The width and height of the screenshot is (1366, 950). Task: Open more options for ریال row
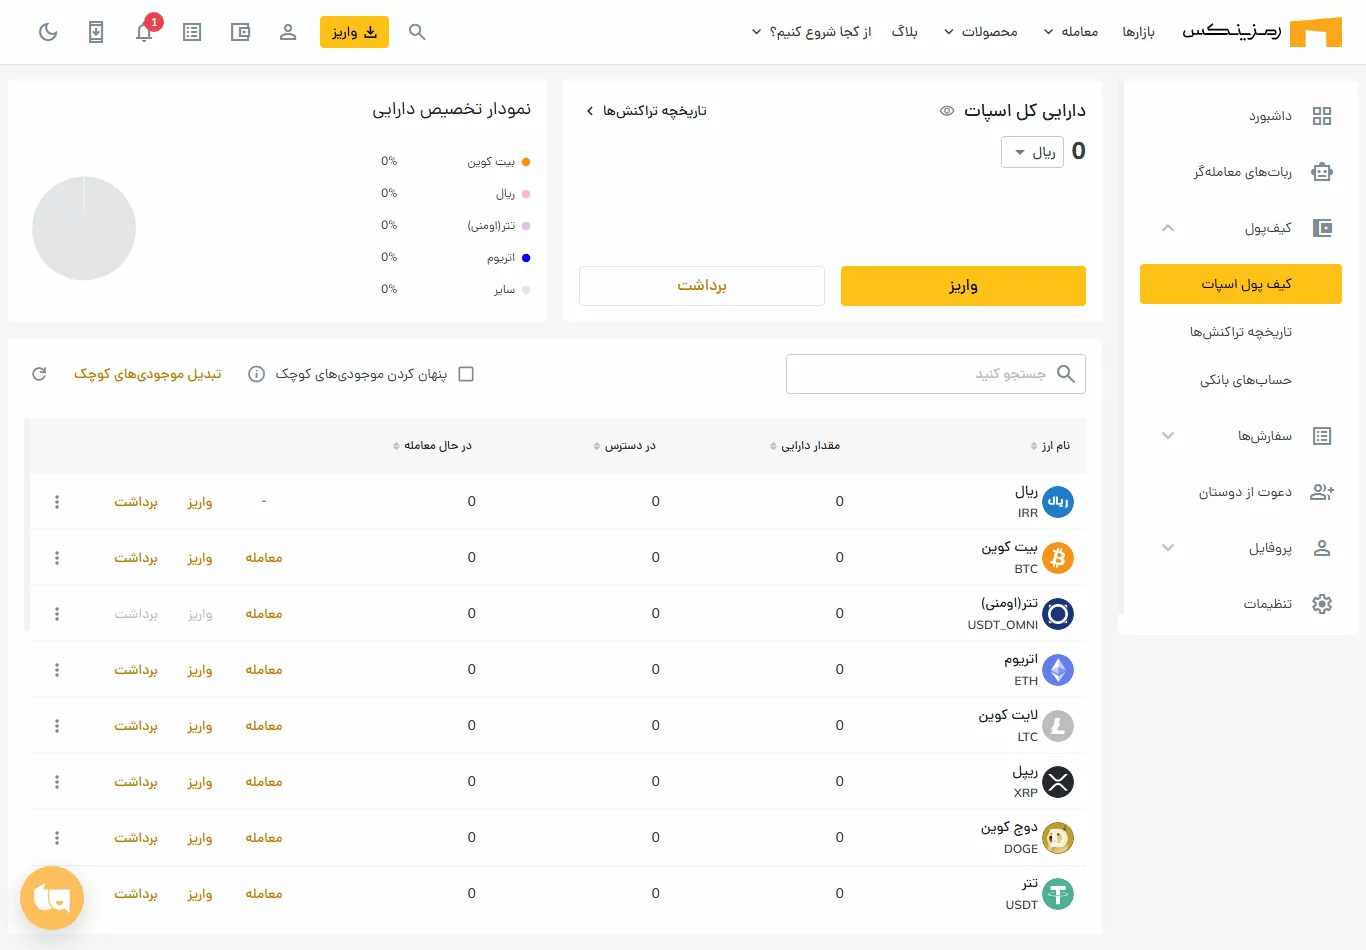click(57, 502)
